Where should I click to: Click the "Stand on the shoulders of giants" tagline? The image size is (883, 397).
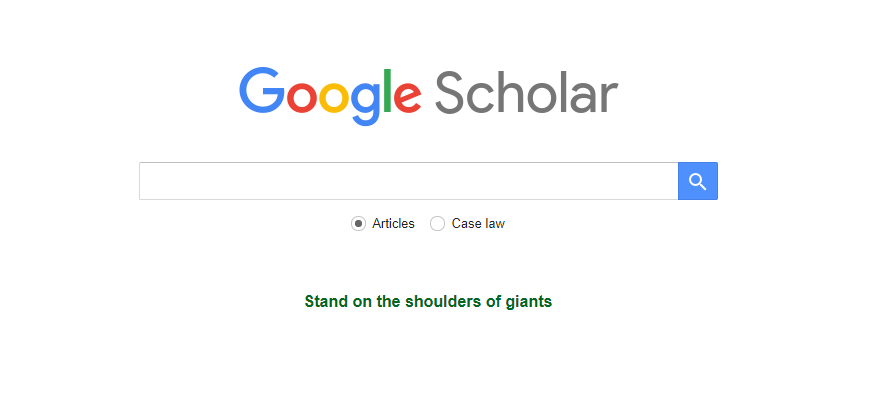(428, 301)
